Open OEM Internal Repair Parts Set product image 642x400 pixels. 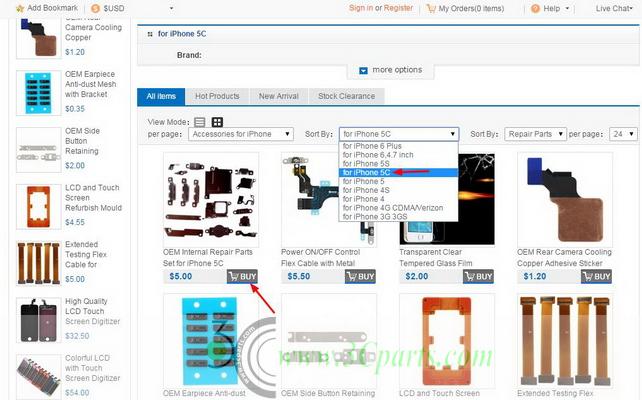pos(211,199)
